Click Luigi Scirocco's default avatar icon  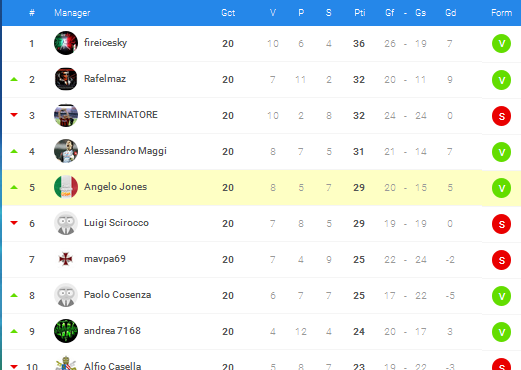66,223
